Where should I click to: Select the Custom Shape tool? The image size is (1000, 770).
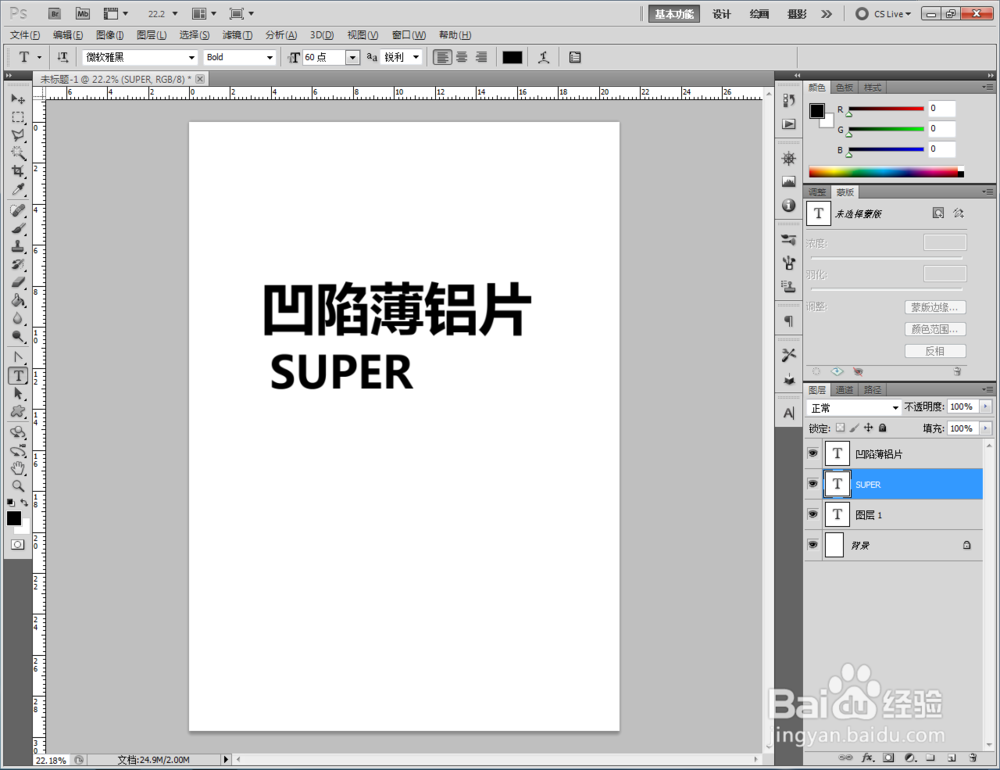(18, 411)
